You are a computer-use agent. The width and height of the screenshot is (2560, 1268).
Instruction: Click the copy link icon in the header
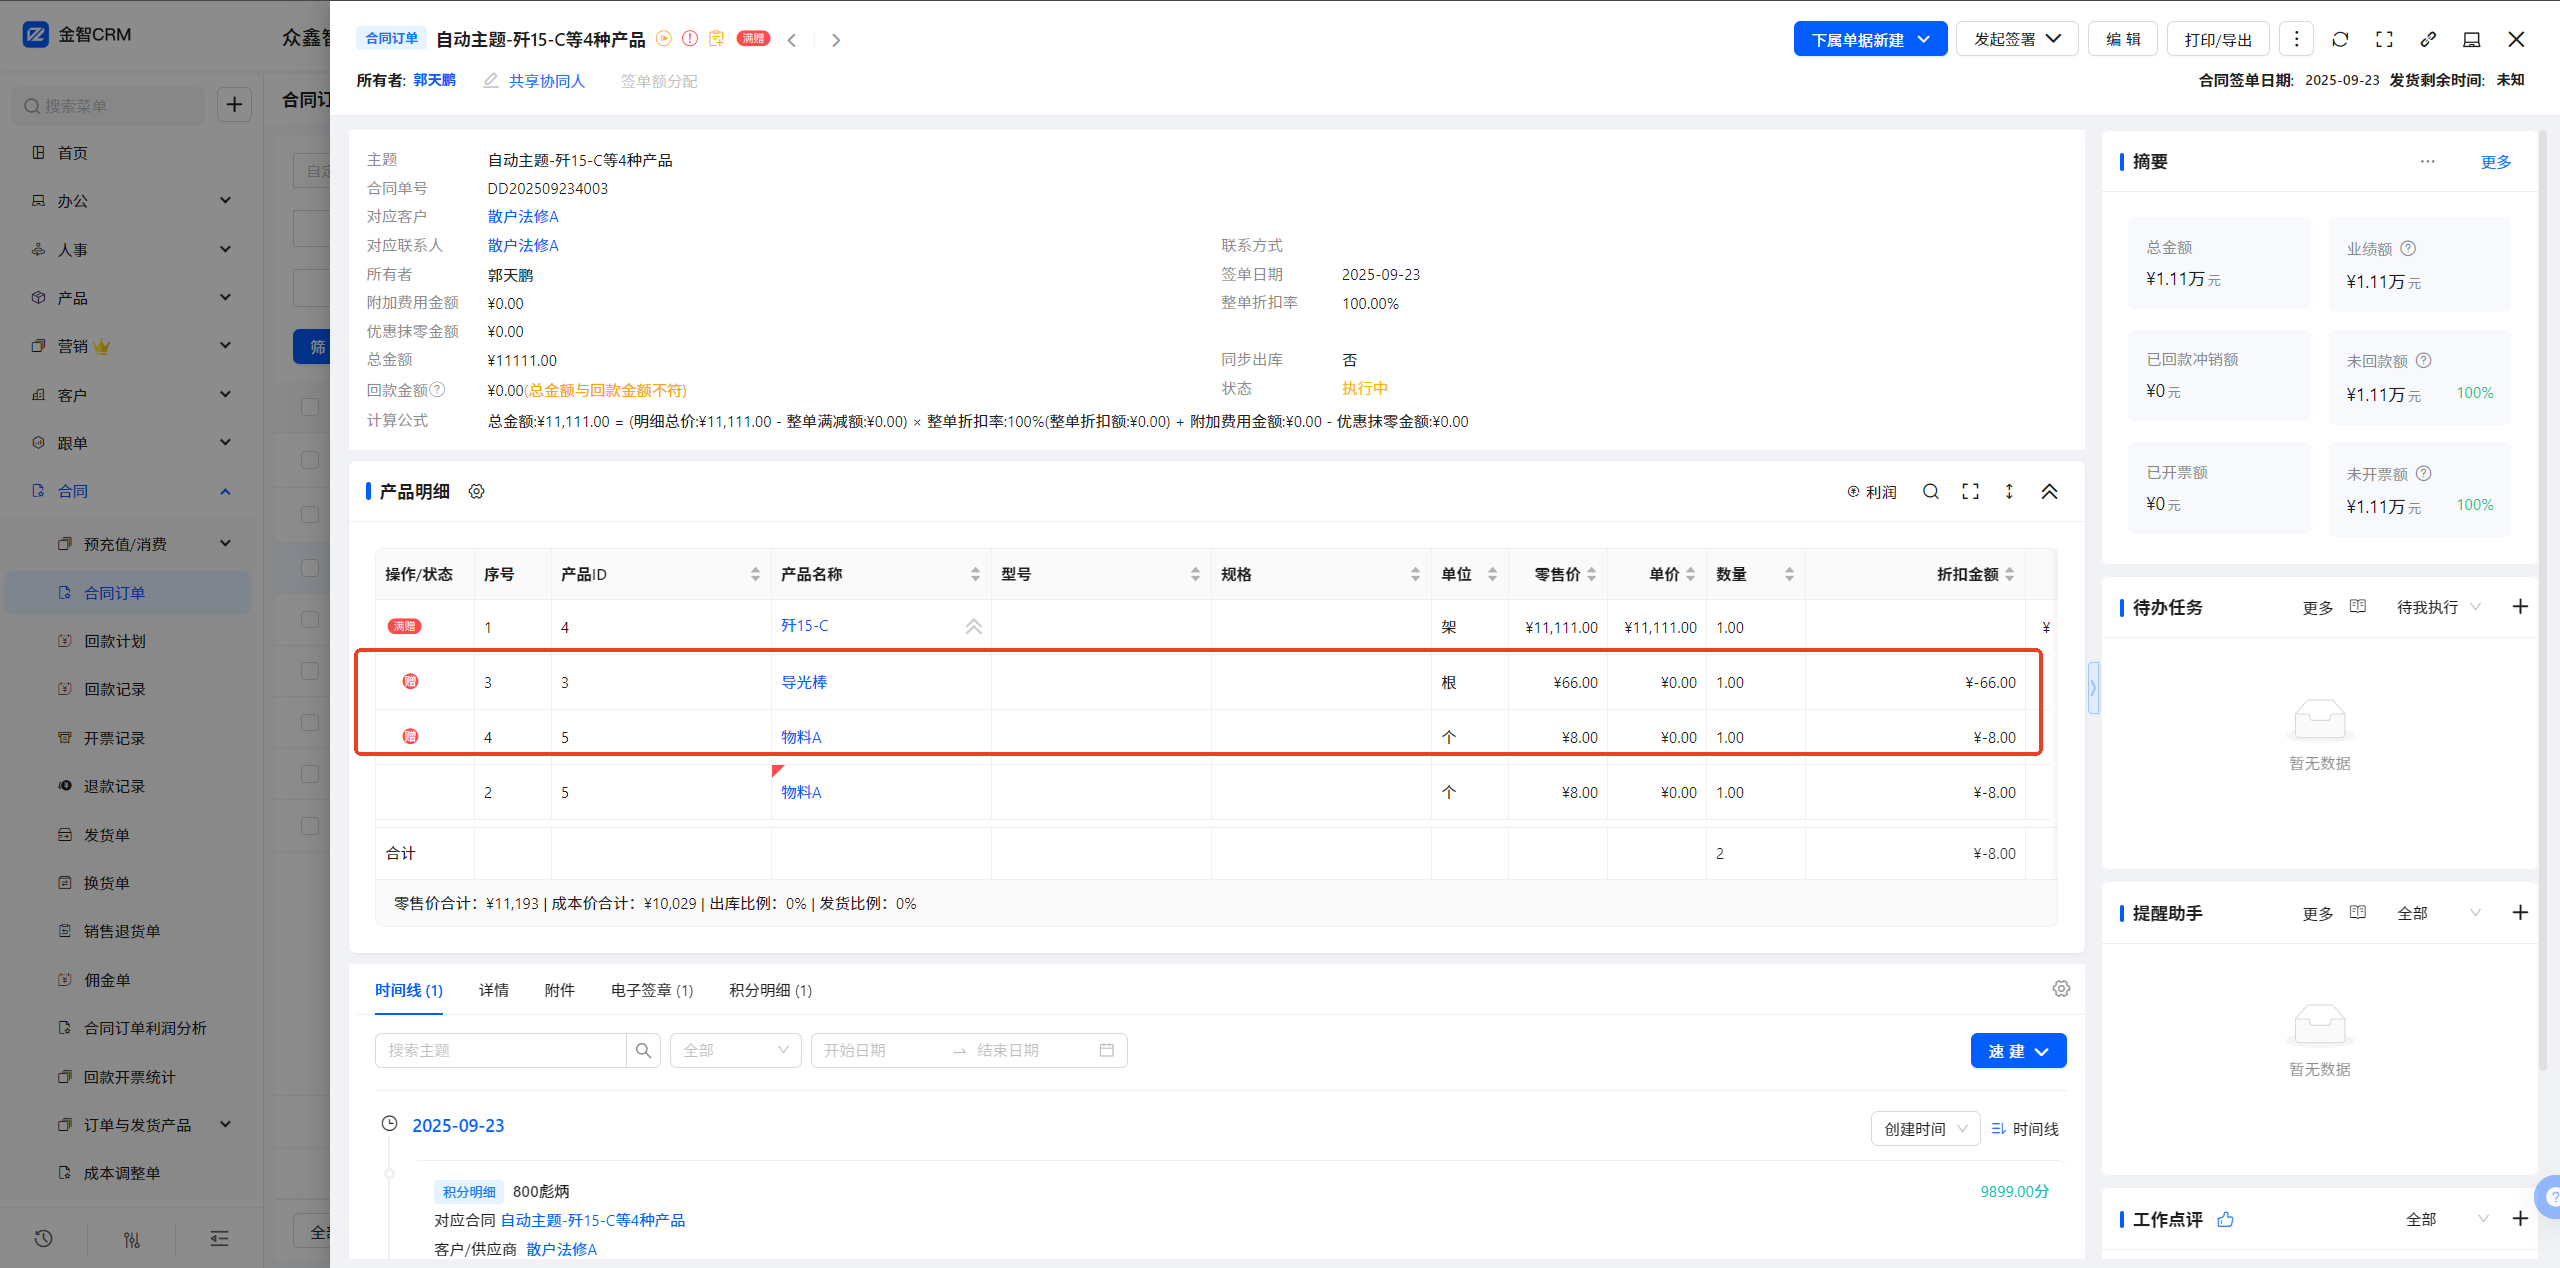2428,39
